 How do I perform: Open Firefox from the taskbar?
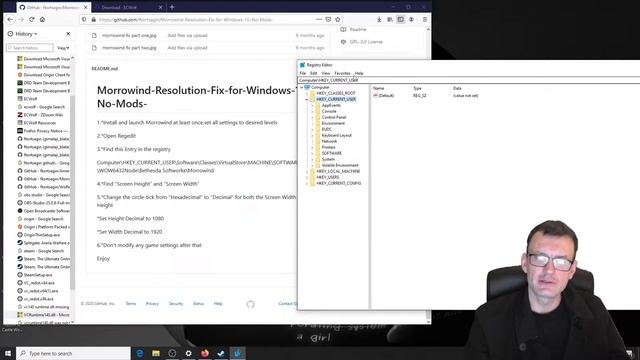(204, 353)
